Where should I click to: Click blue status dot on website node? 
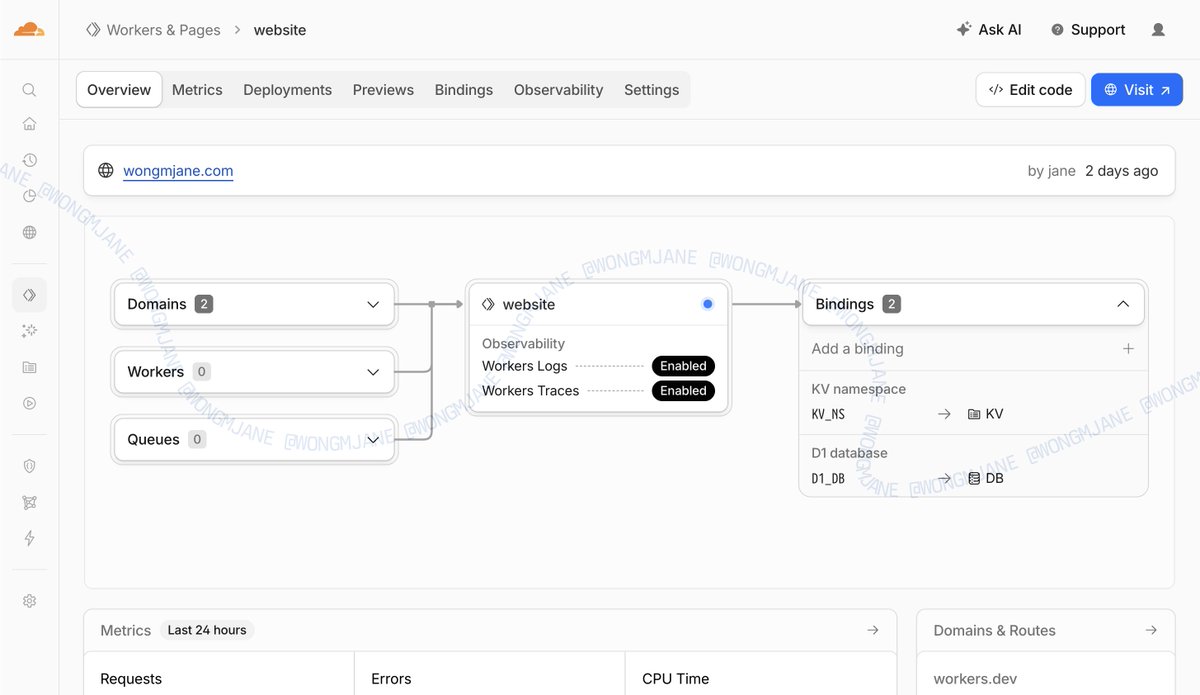tap(708, 304)
